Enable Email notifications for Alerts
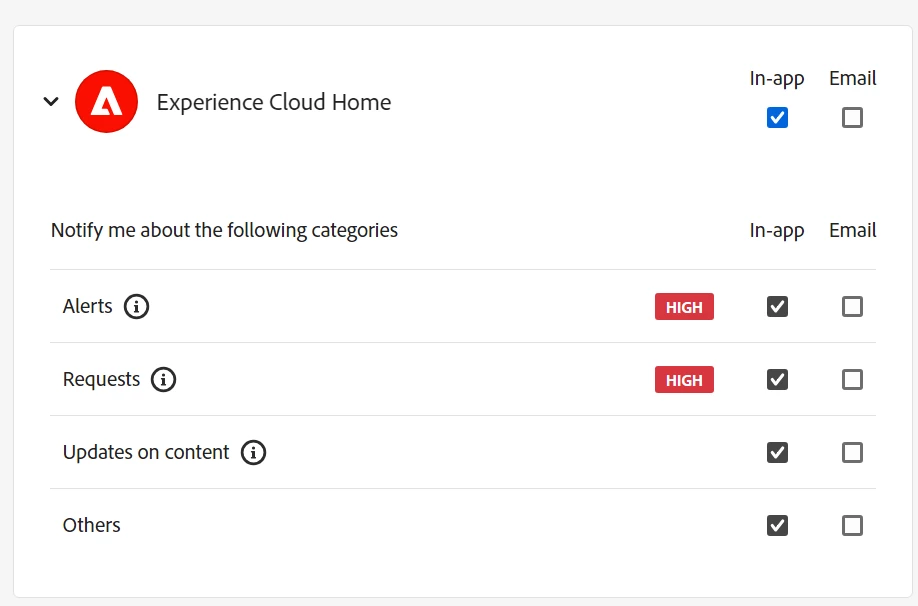This screenshot has height=606, width=918. click(x=852, y=307)
